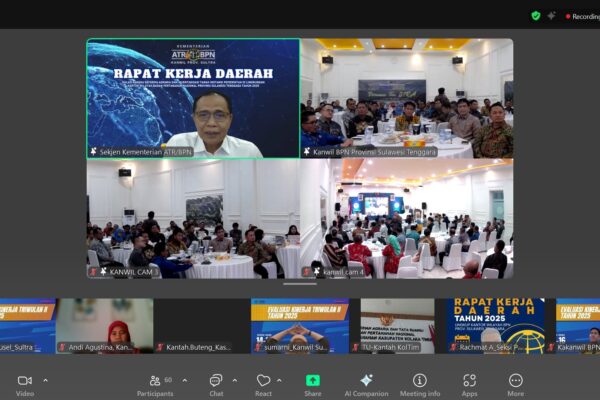The width and height of the screenshot is (600, 400).
Task: Expand the React options chevron
Action: pyautogui.click(x=279, y=380)
